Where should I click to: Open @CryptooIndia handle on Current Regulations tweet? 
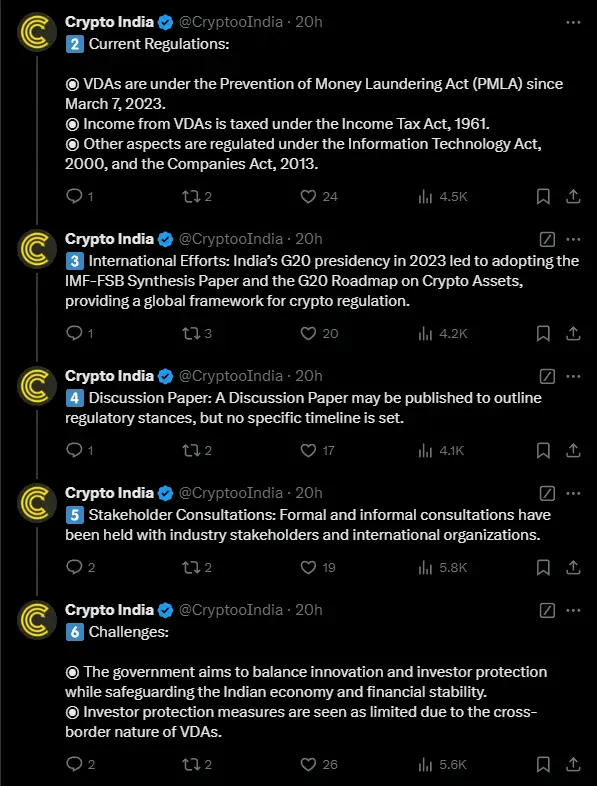231,22
